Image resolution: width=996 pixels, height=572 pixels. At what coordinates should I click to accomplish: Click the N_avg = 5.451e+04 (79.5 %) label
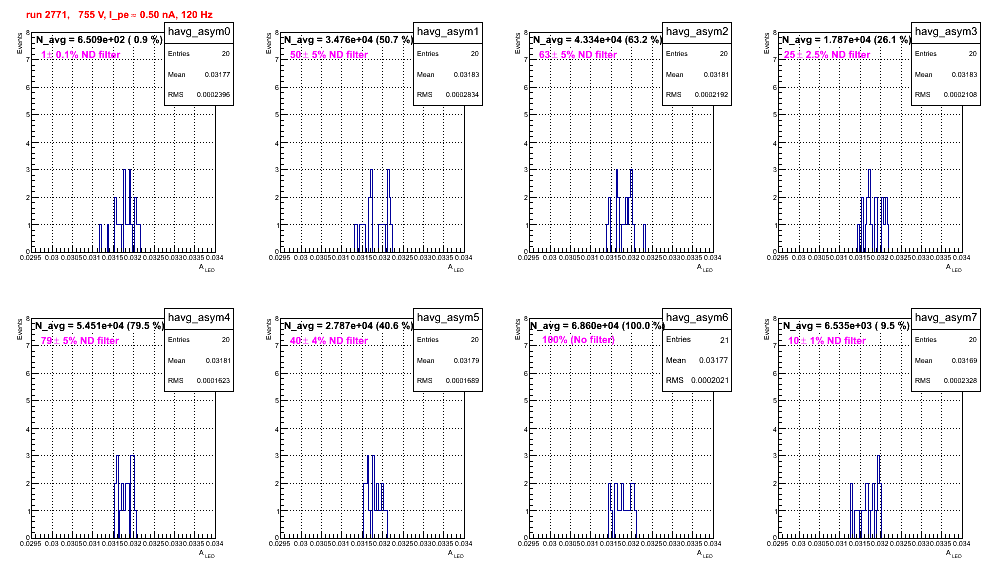click(x=99, y=325)
